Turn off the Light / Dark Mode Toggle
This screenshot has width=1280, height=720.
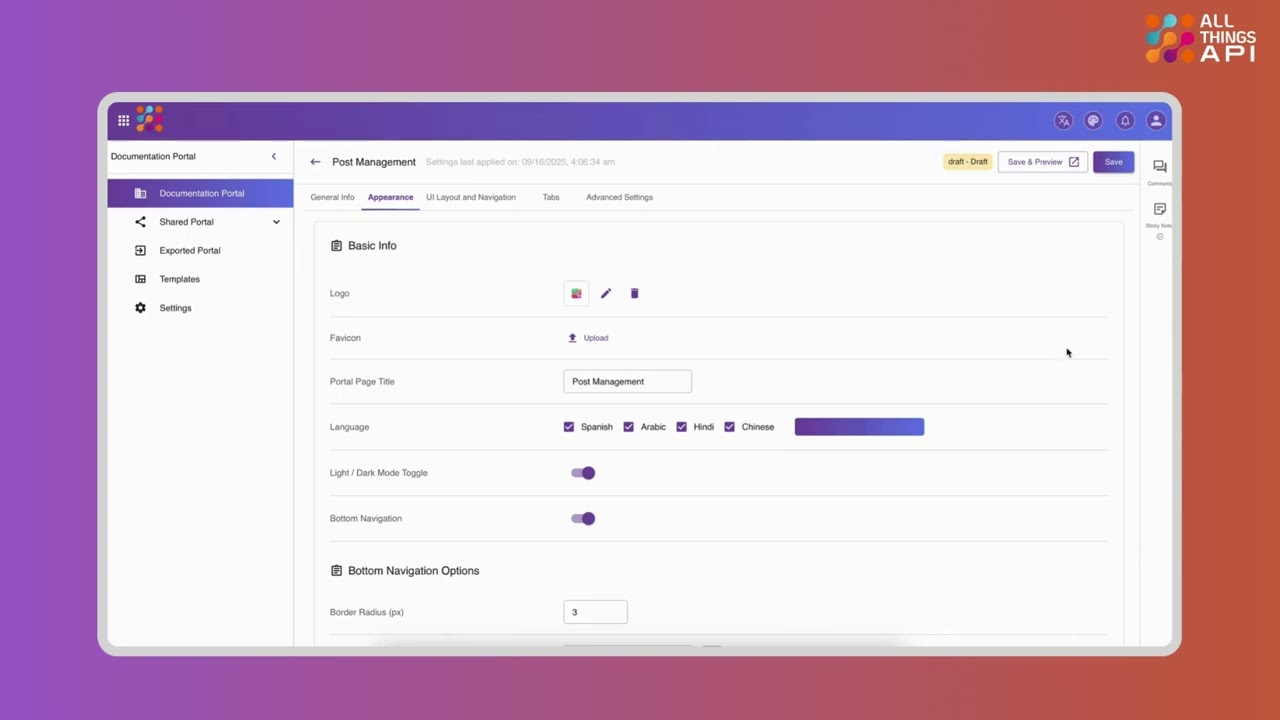pos(583,473)
